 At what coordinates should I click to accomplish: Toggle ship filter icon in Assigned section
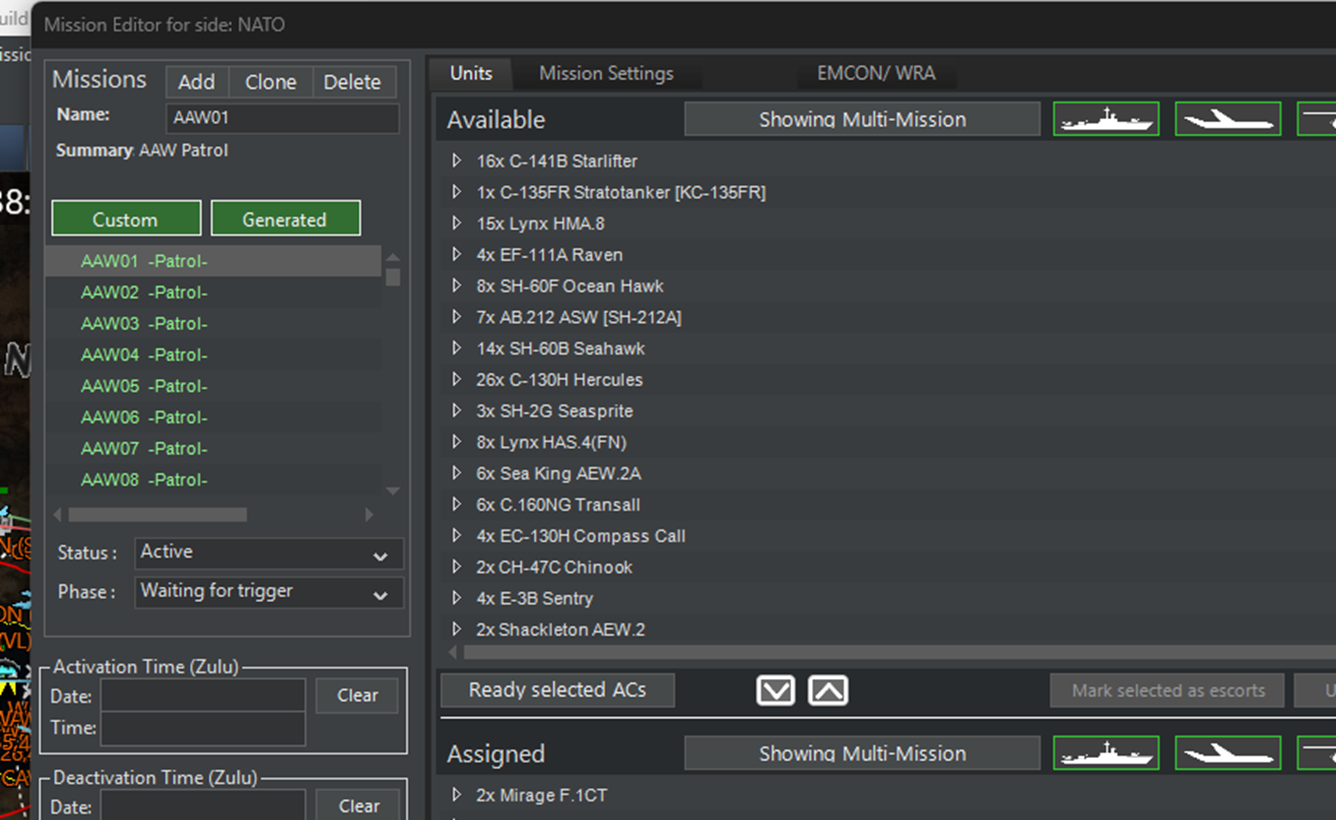click(1106, 753)
